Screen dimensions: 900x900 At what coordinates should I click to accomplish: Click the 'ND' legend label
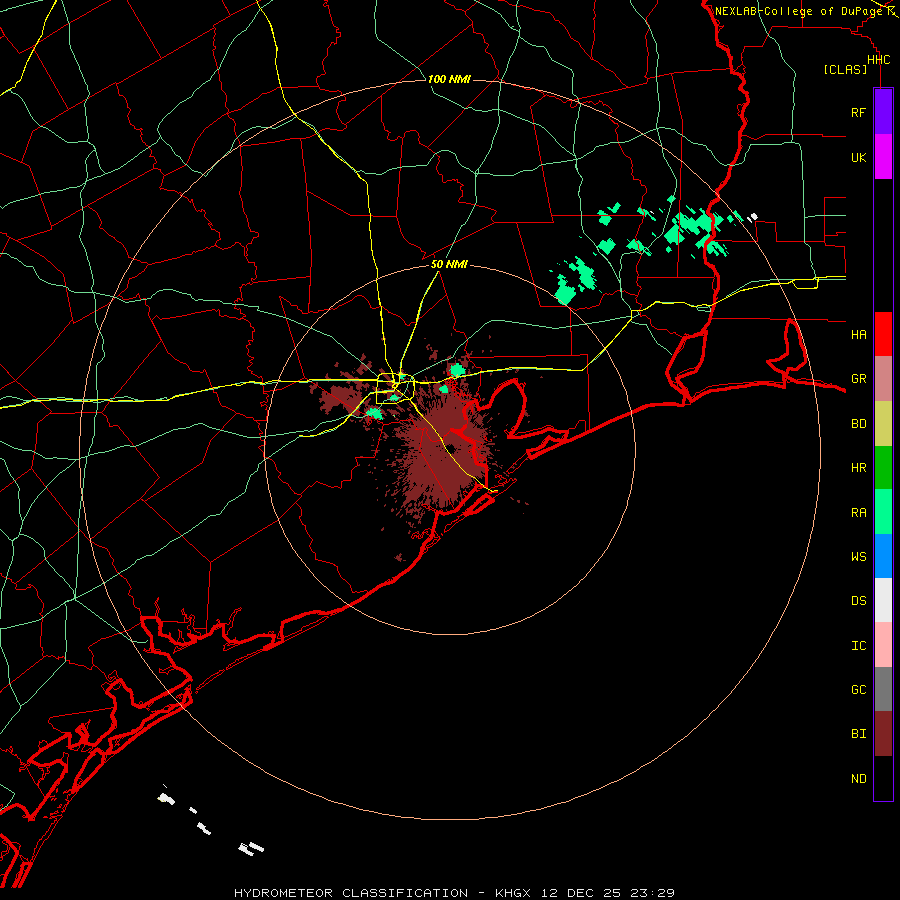click(x=858, y=778)
